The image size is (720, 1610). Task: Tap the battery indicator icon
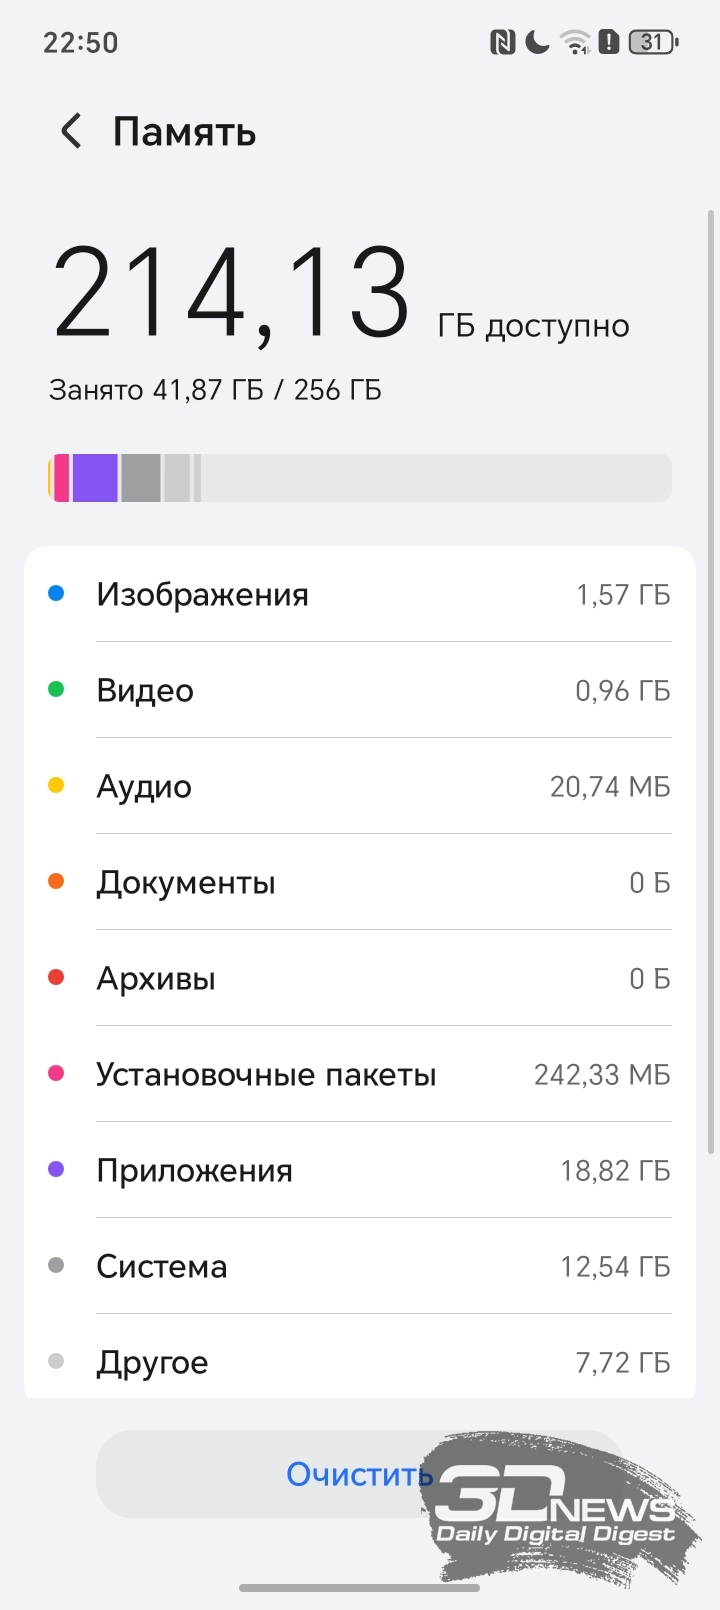point(653,42)
